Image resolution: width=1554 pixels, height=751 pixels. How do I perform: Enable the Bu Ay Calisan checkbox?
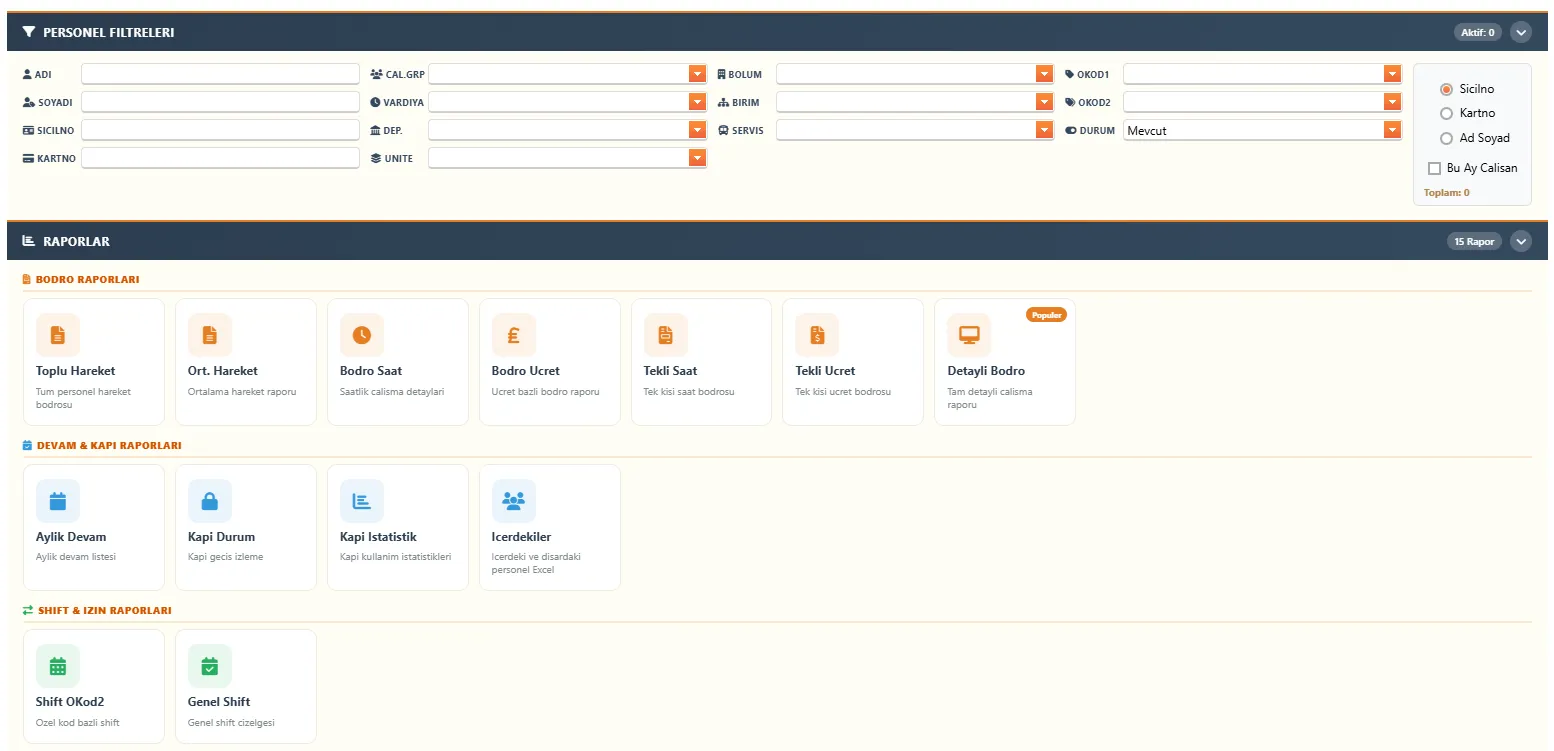(1435, 168)
